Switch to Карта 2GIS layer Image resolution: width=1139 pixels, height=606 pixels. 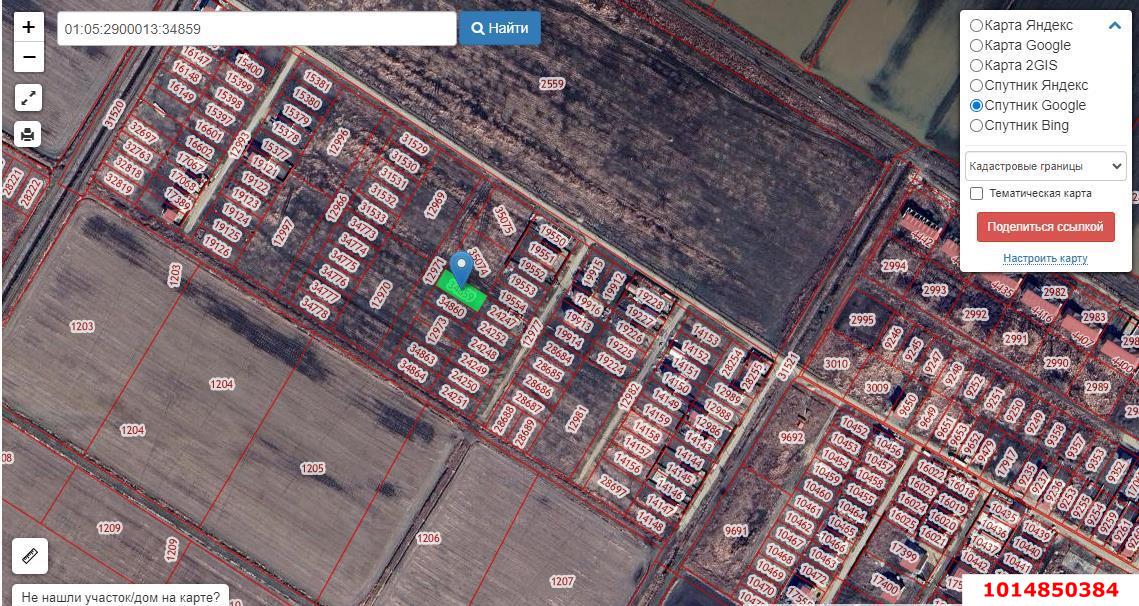click(x=976, y=65)
